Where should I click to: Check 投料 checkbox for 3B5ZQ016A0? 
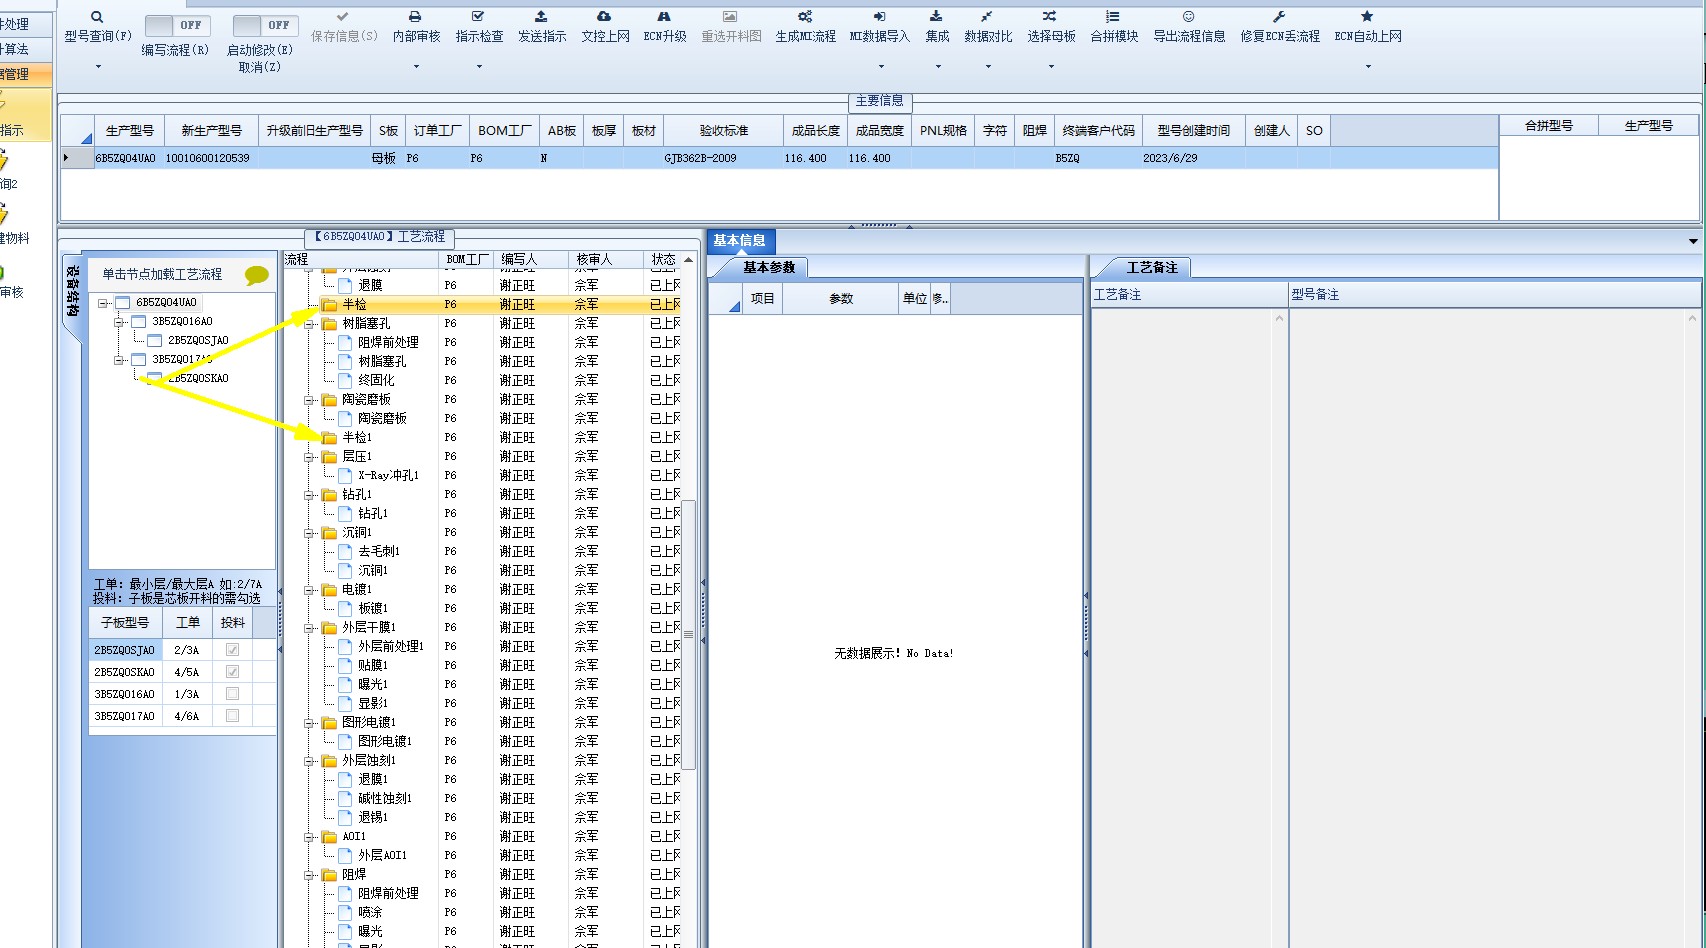(232, 694)
